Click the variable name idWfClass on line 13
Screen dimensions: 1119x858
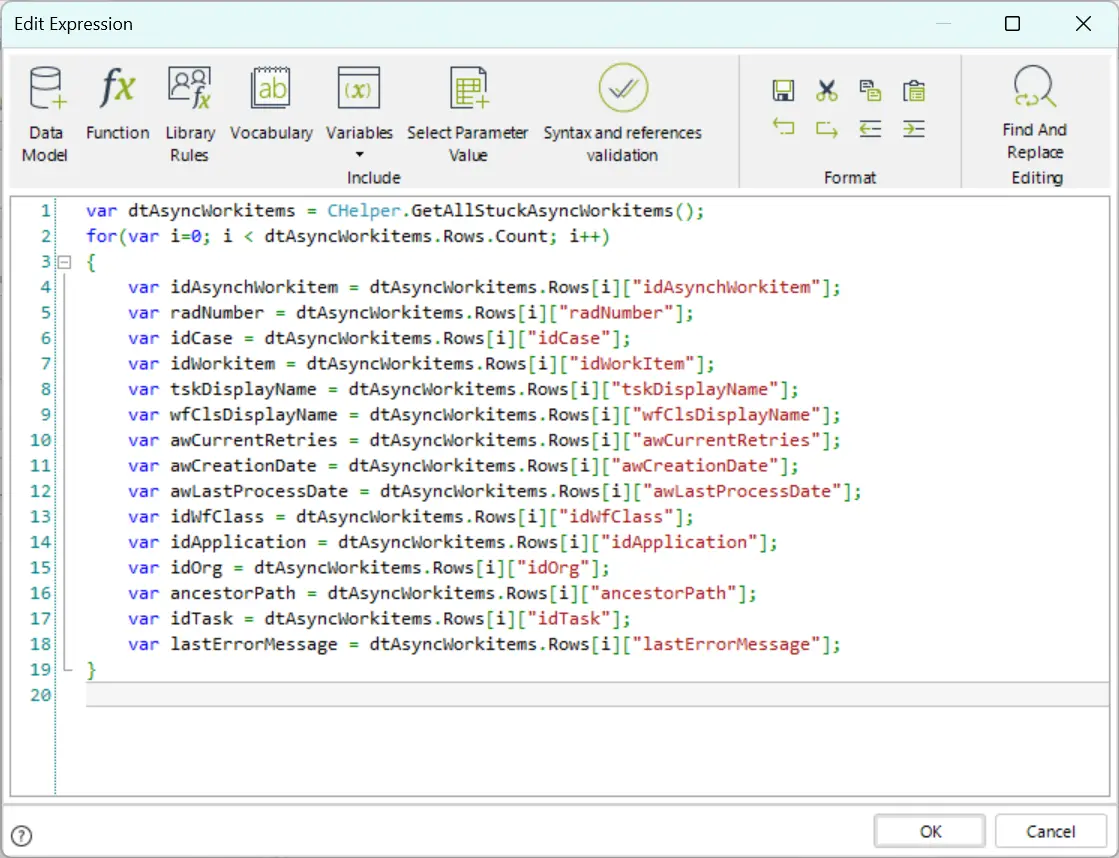tap(217, 517)
